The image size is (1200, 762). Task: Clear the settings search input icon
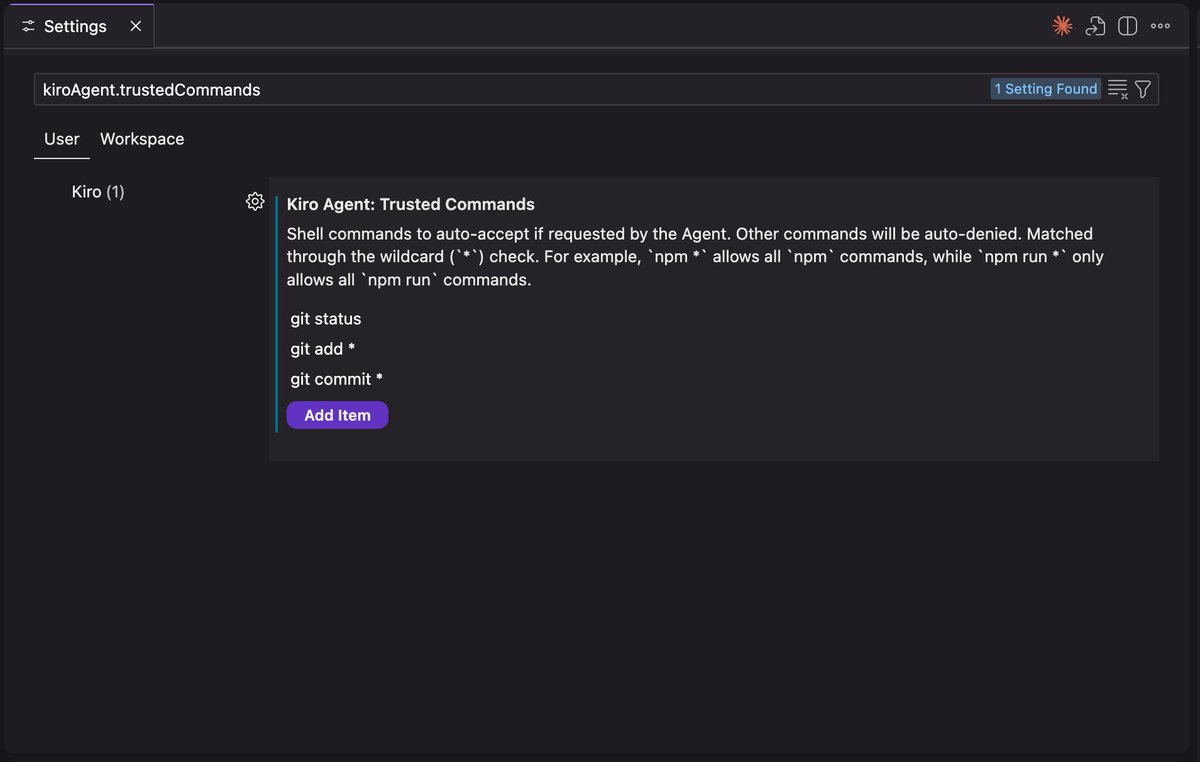(x=1118, y=89)
